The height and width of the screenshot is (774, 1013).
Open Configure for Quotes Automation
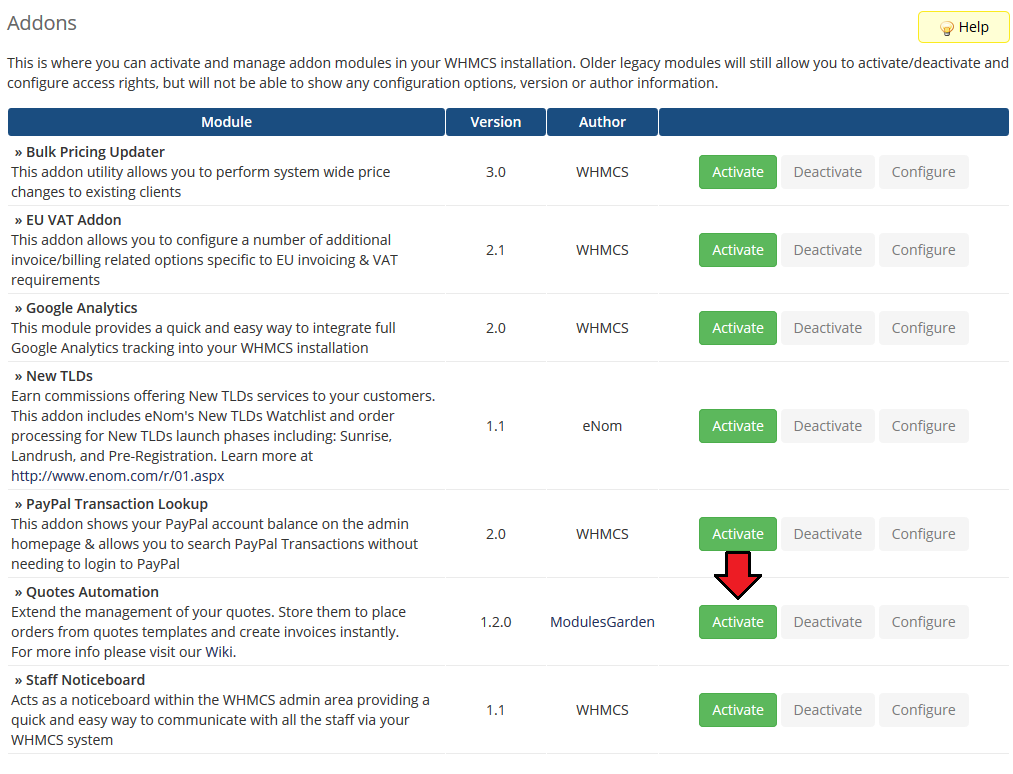pos(923,622)
